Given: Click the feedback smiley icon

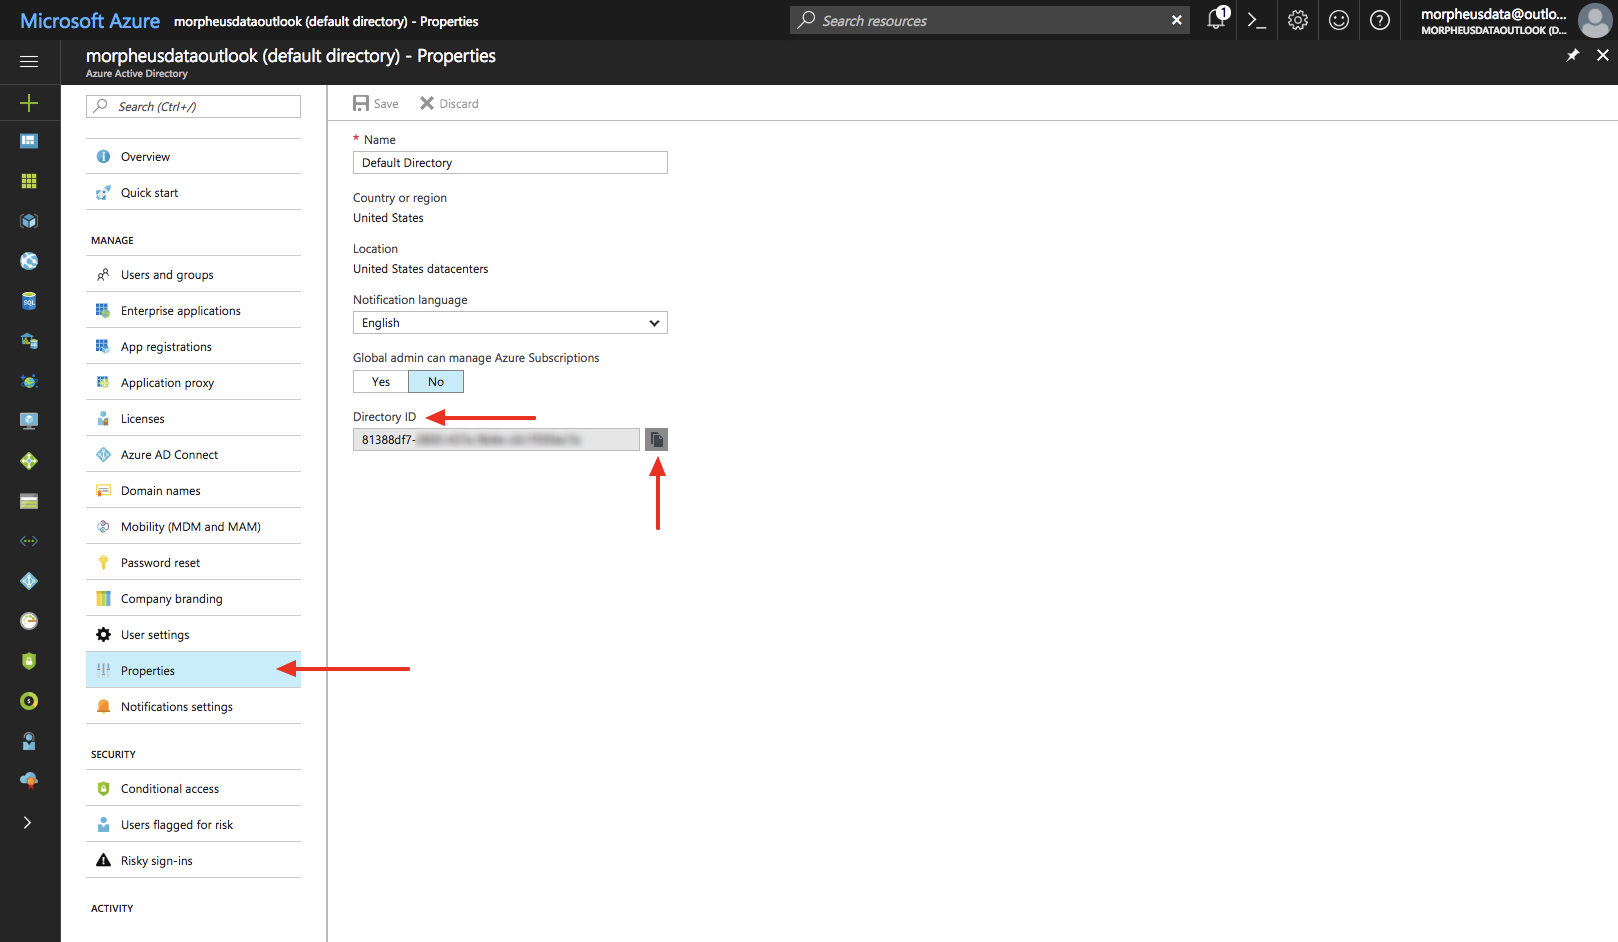Looking at the screenshot, I should [1339, 20].
